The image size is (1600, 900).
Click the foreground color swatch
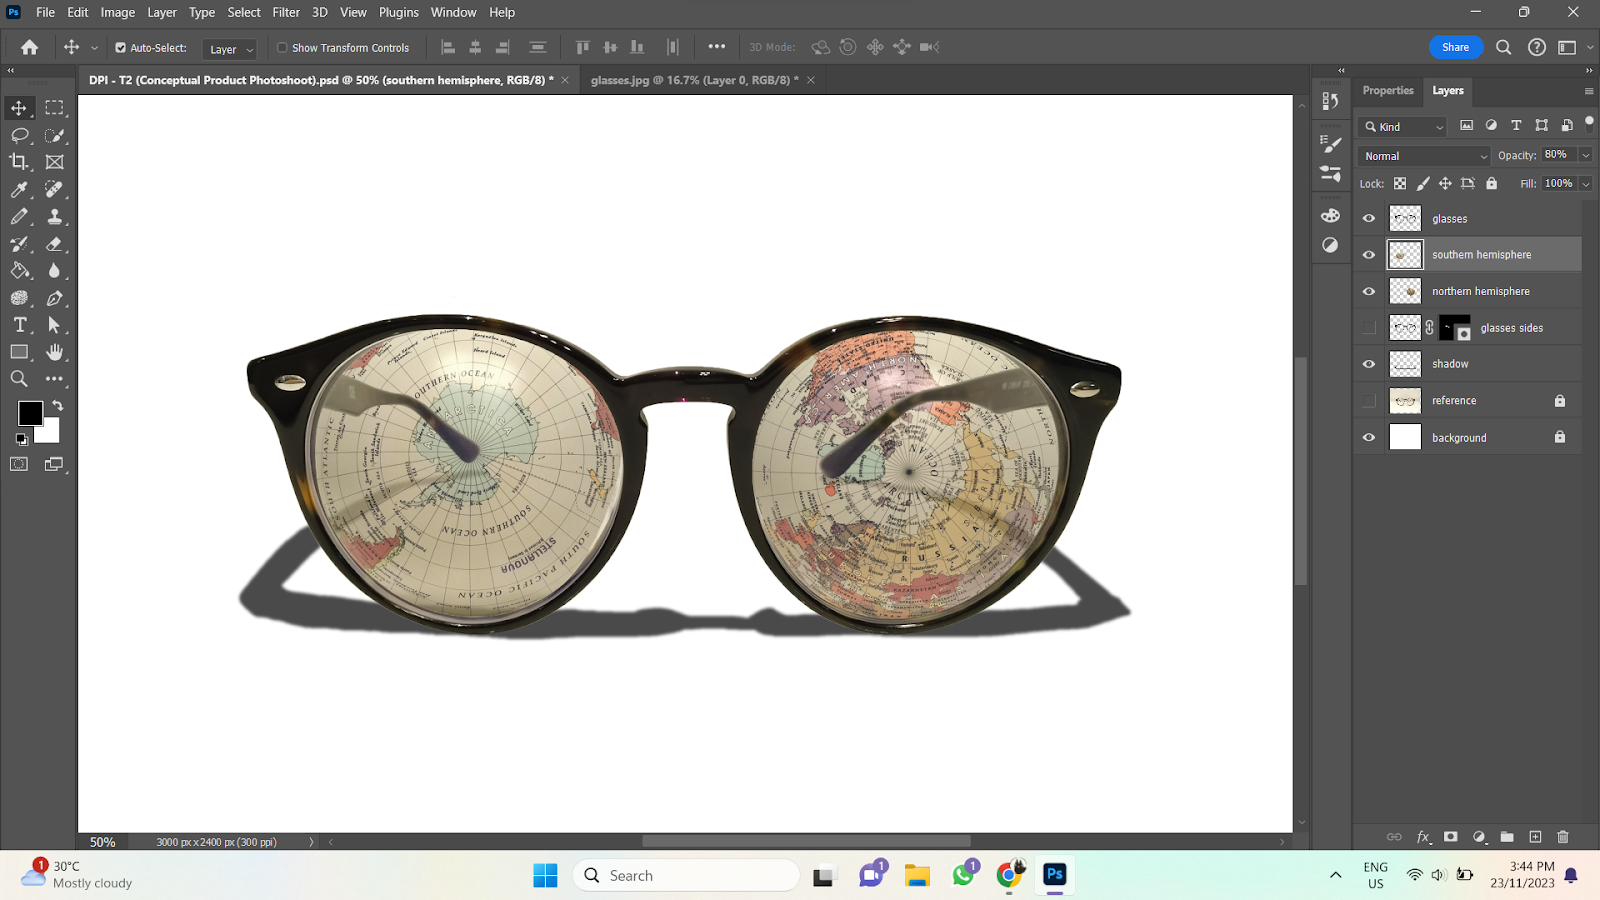(x=29, y=413)
